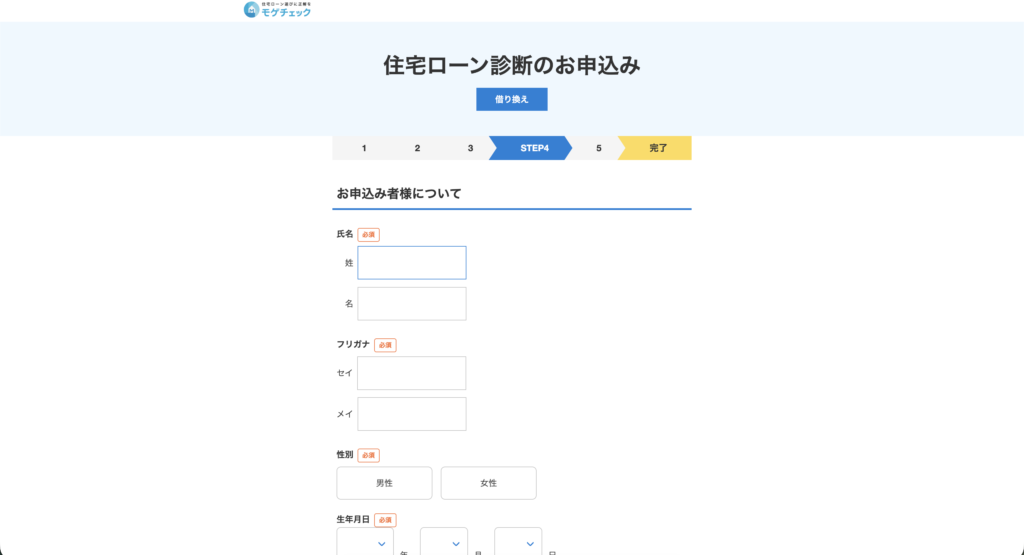Viewport: 1024px width, 555px height.
Task: Click the active STEP4 indicator
Action: (x=534, y=148)
